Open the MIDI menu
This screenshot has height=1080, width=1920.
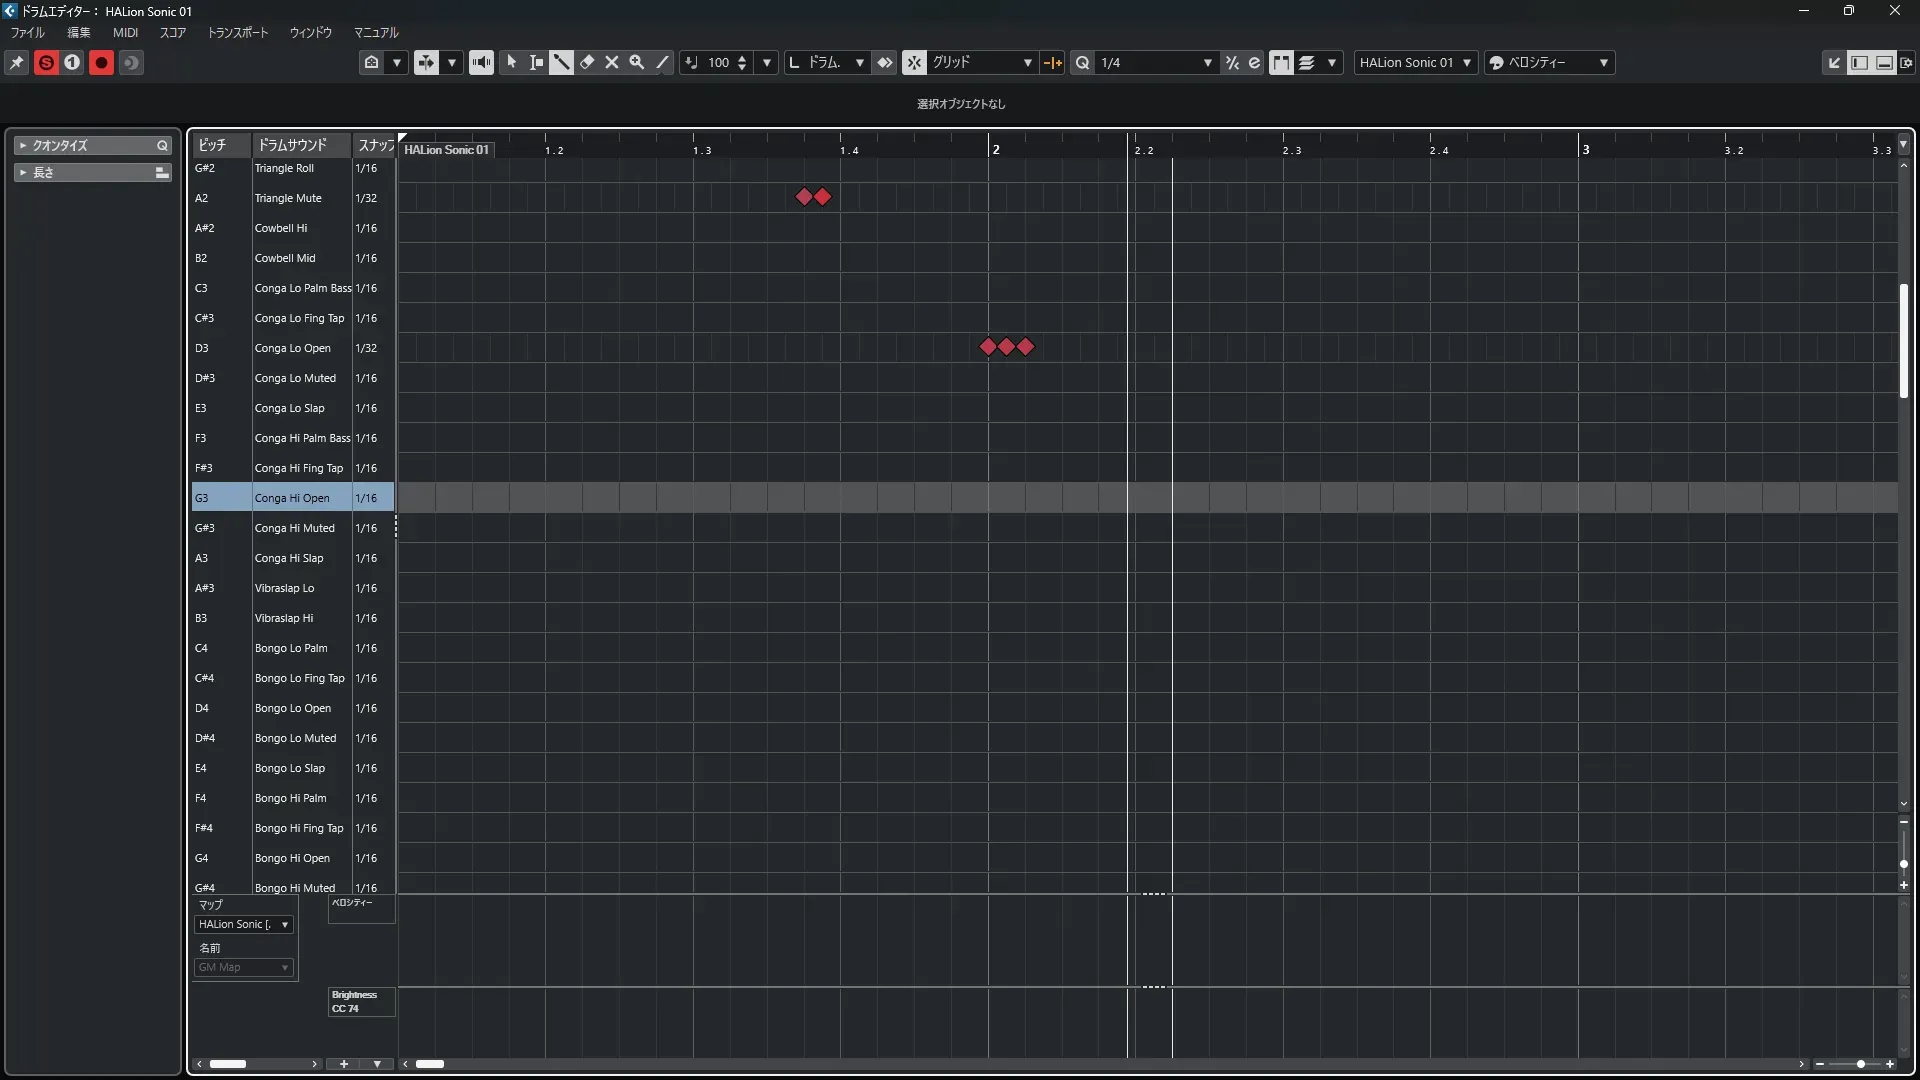(125, 33)
